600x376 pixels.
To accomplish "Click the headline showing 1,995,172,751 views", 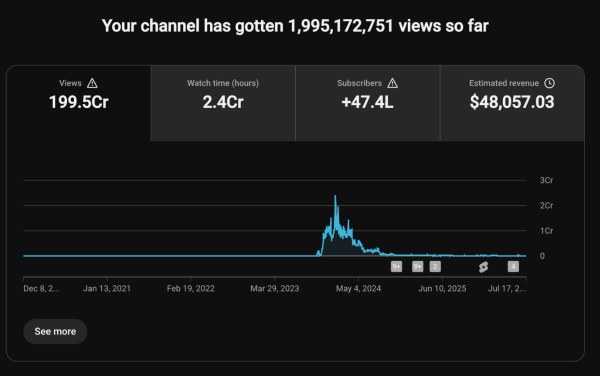I will [295, 26].
